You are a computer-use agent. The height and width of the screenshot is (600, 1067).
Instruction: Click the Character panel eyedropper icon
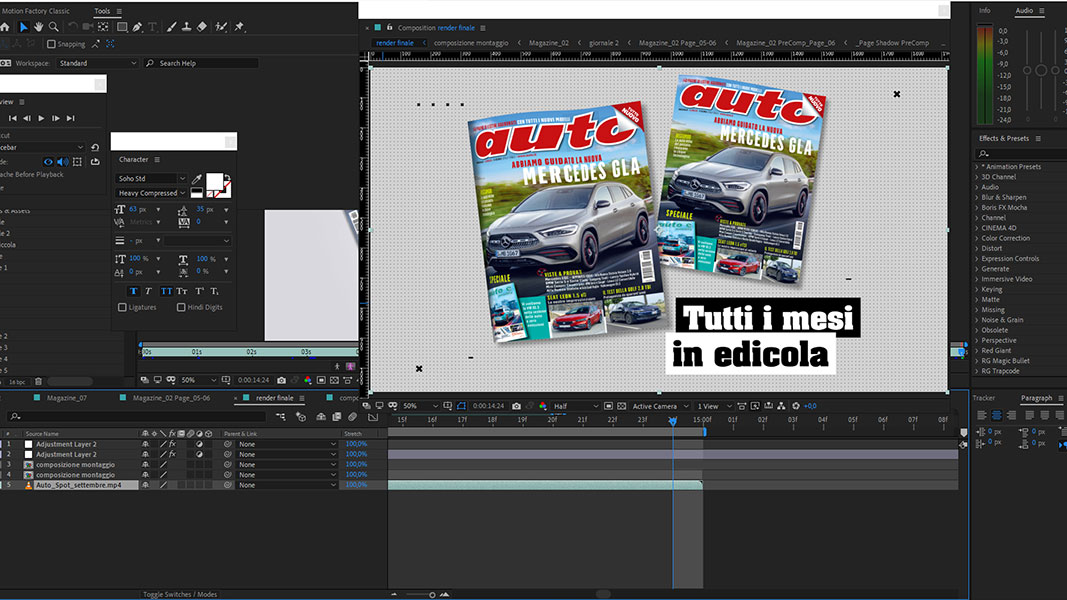pyautogui.click(x=197, y=179)
